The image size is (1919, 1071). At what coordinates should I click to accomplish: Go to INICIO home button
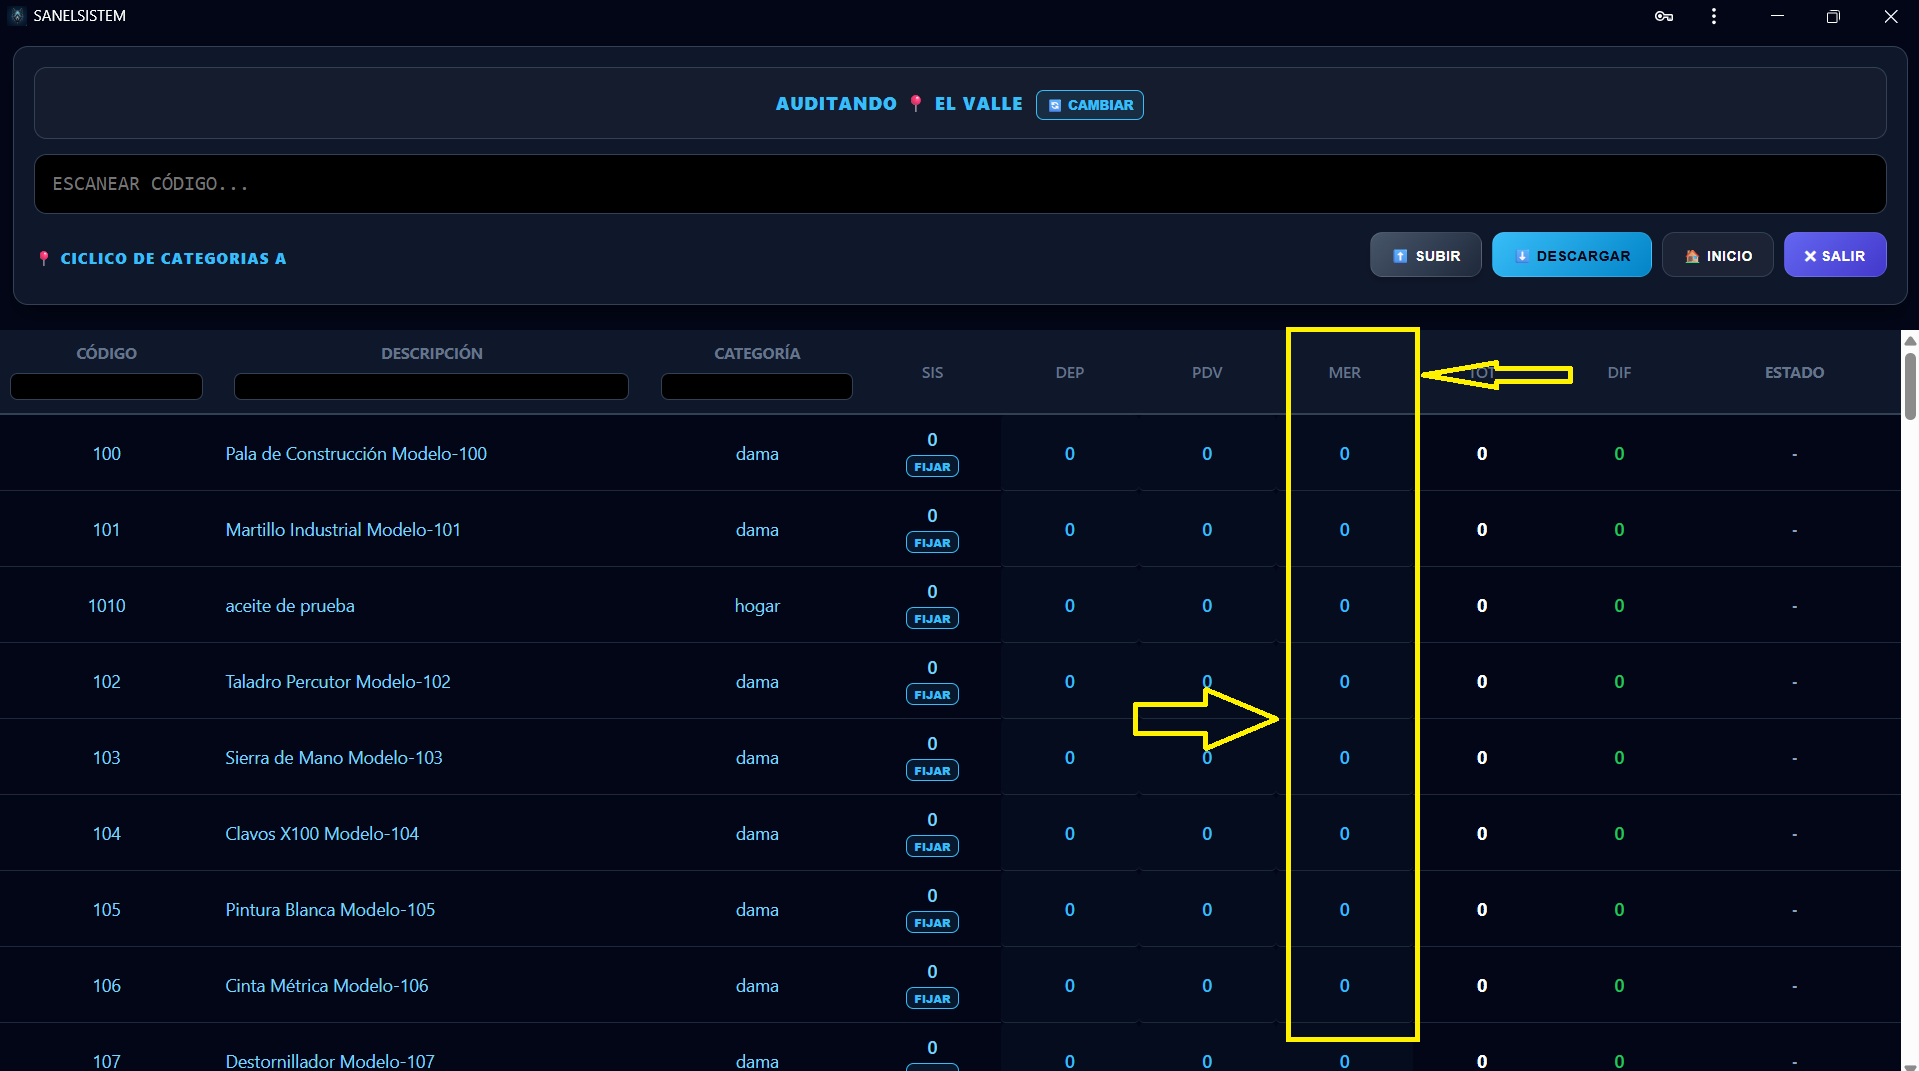1717,256
